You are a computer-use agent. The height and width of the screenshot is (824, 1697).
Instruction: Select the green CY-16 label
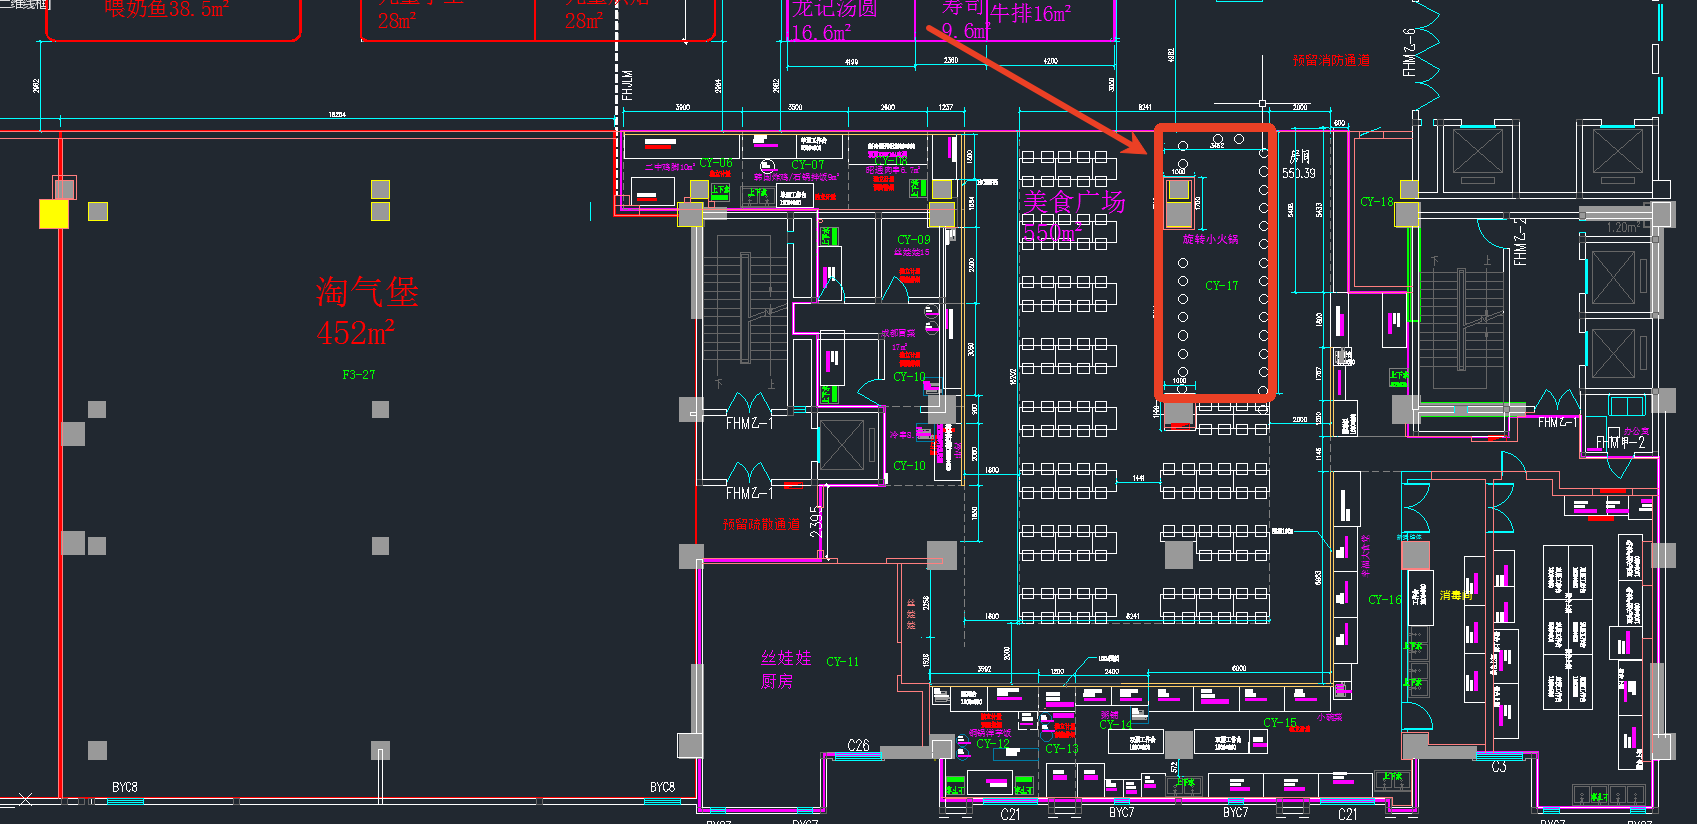[1384, 600]
